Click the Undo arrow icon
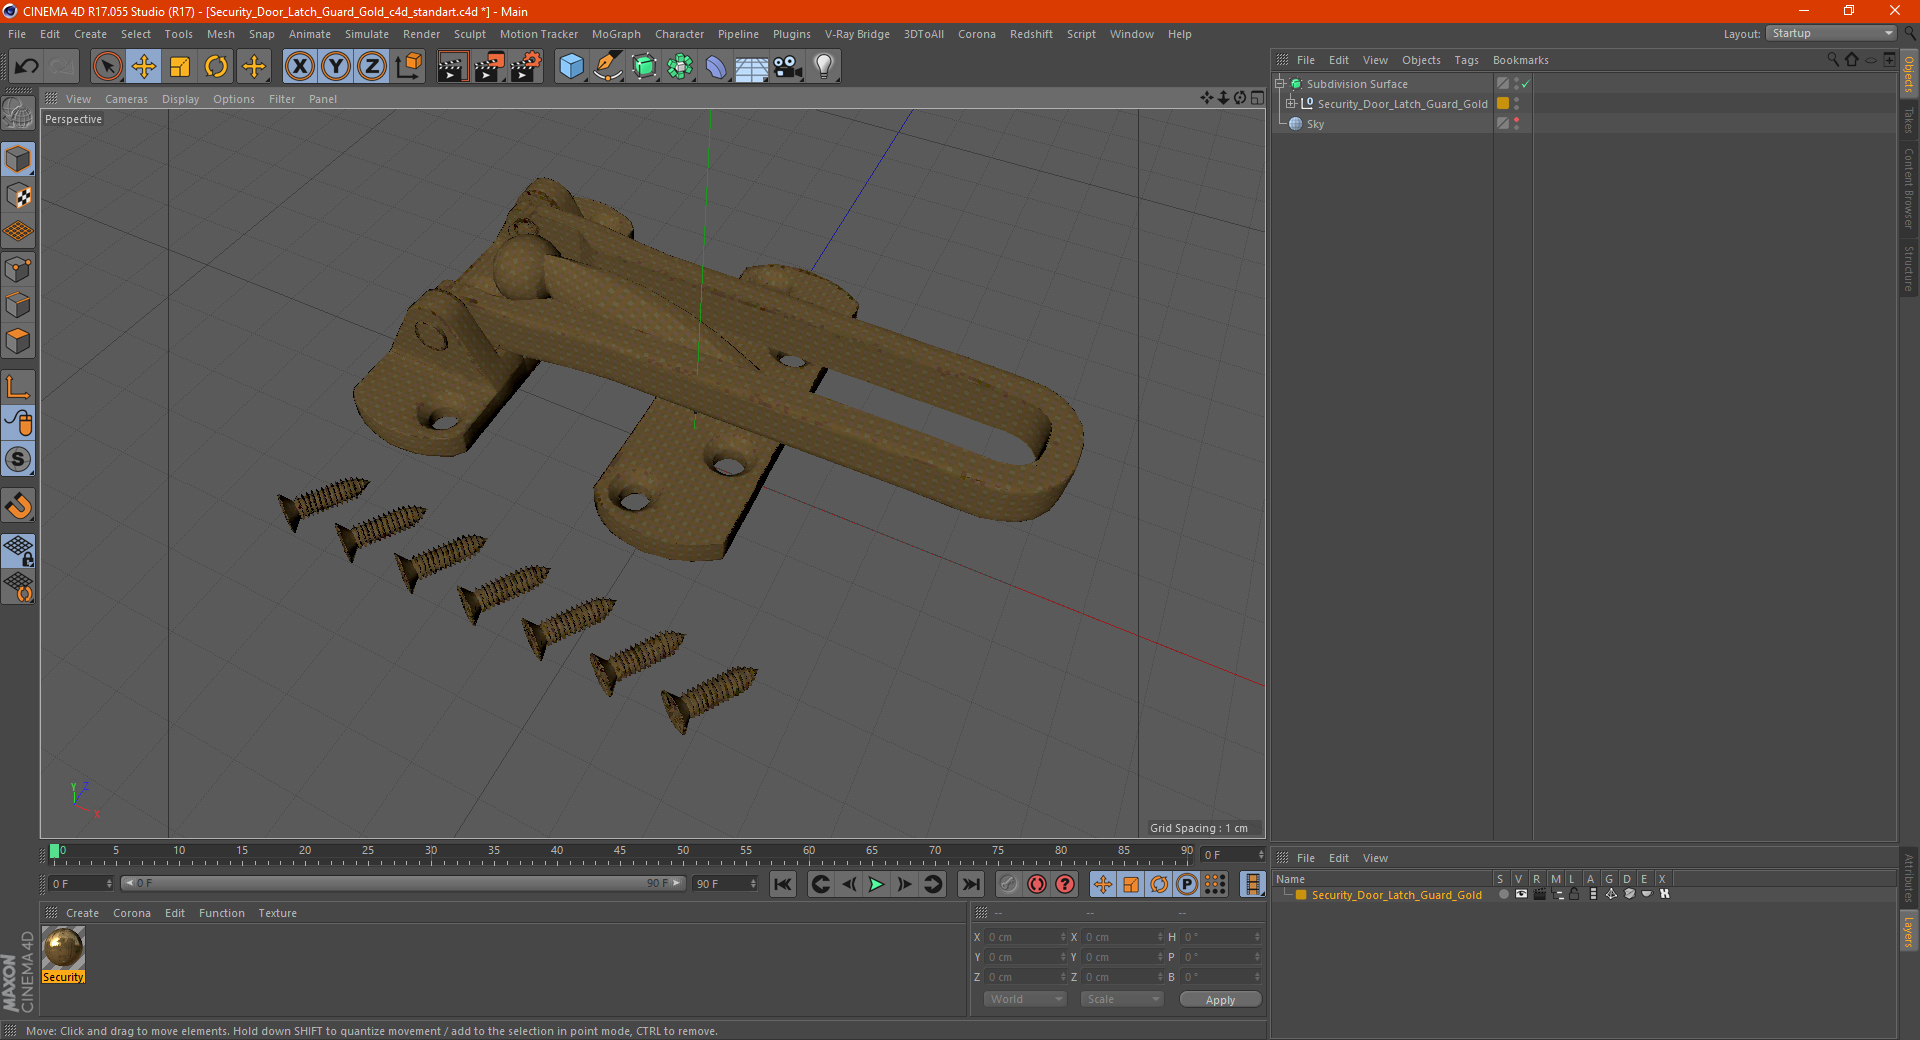The image size is (1920, 1040). click(27, 67)
